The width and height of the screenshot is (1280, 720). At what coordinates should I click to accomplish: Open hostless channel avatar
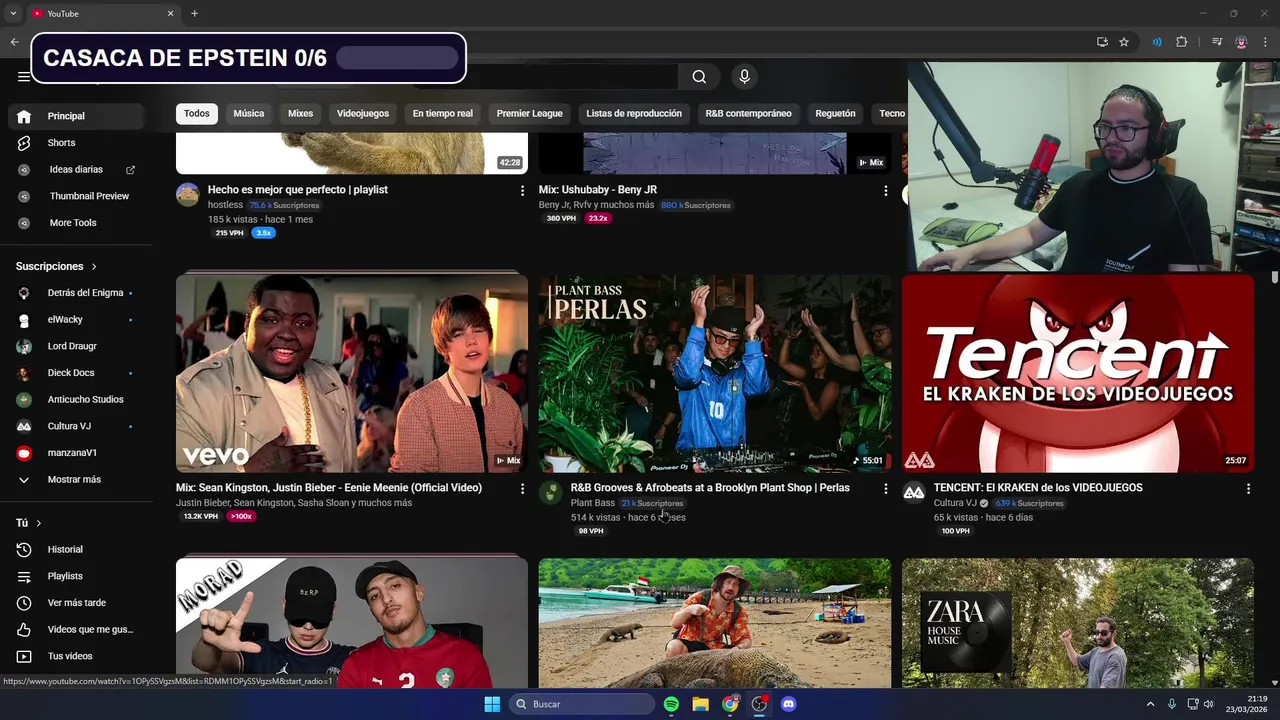188,194
